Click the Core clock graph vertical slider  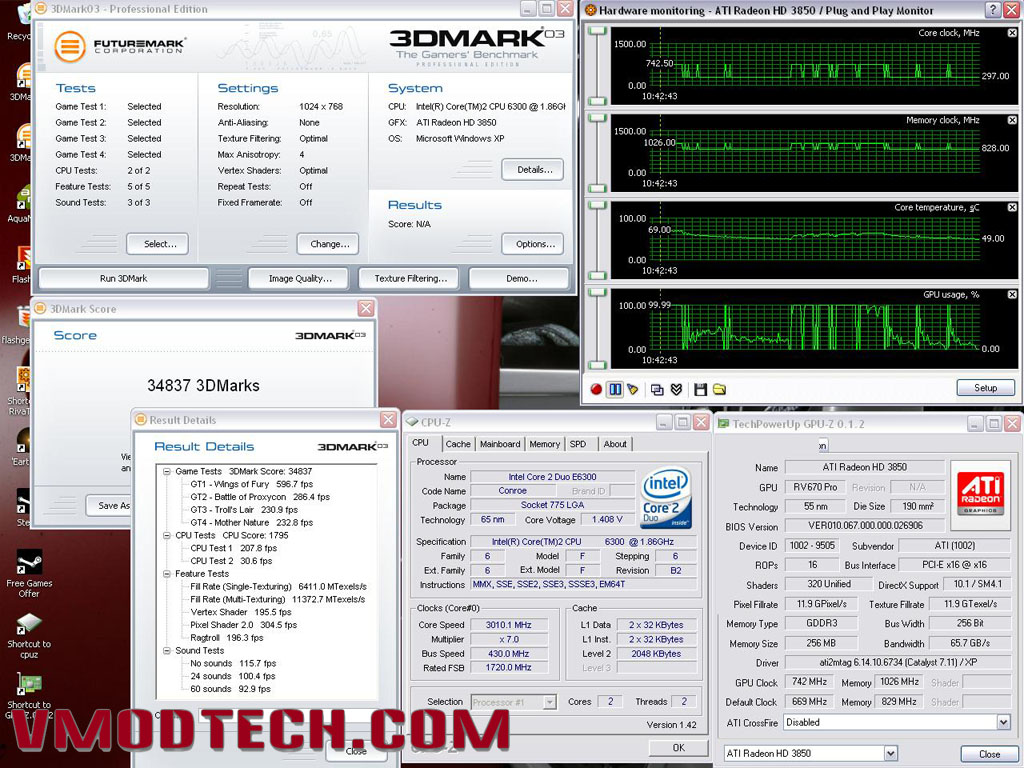[598, 65]
